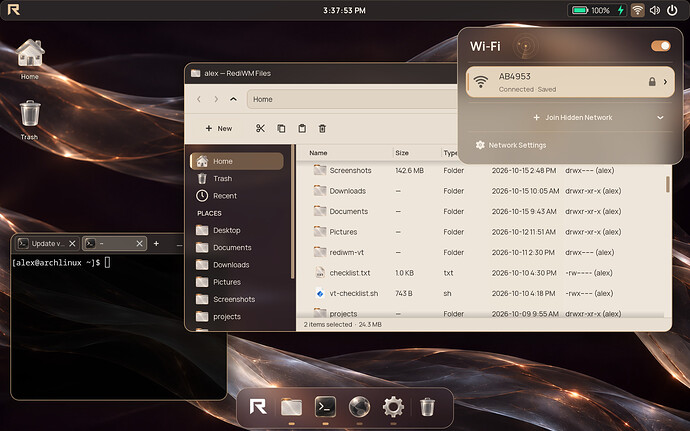Open projects in Places sidebar
The width and height of the screenshot is (690, 431).
tap(237, 316)
